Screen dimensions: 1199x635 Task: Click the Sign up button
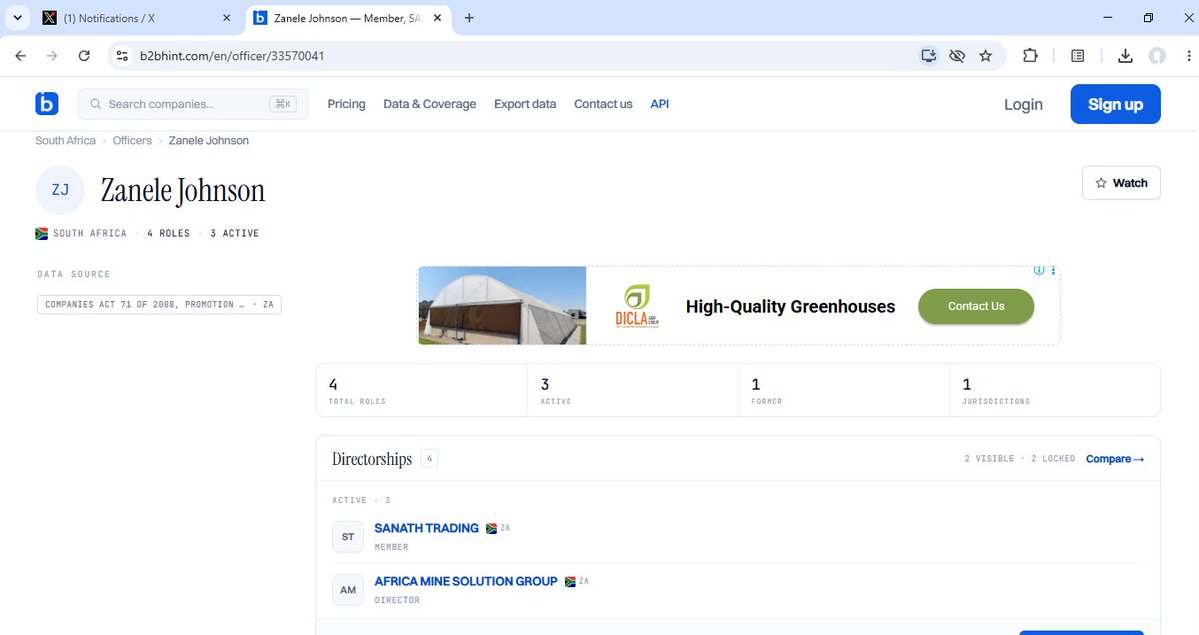[x=1115, y=104]
